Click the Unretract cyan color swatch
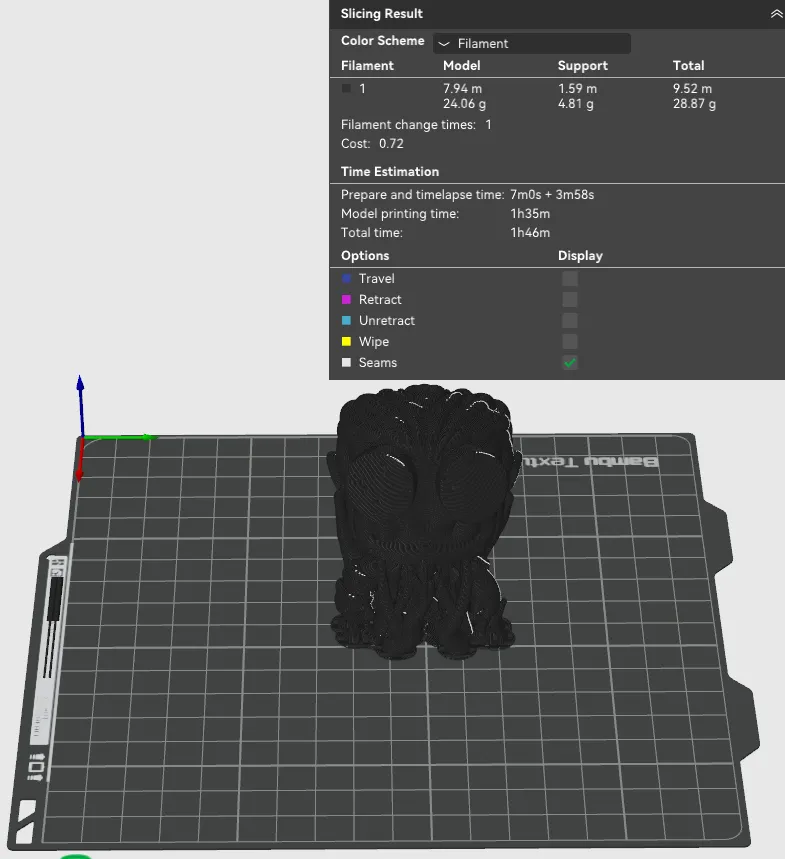Screen dimensions: 785x859 [346, 320]
